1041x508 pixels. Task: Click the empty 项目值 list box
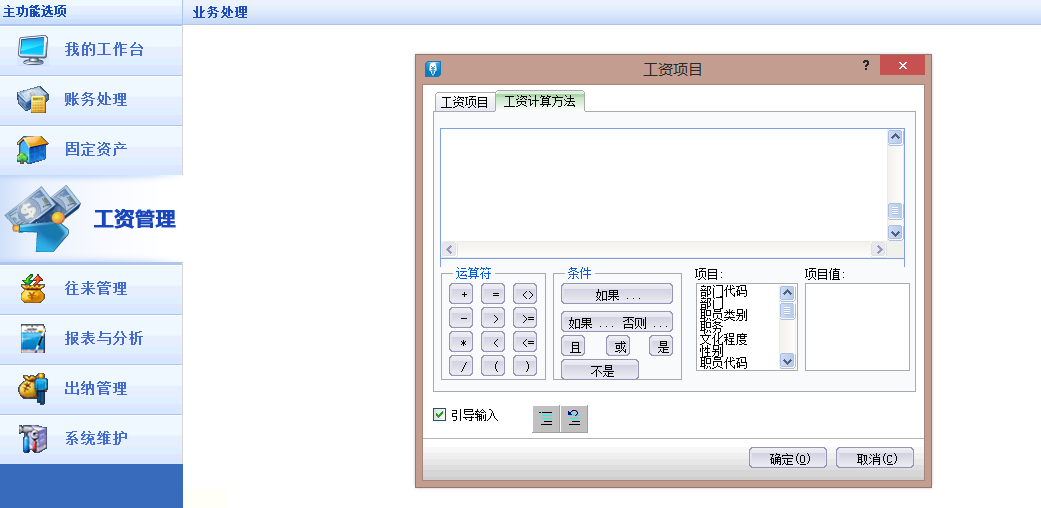click(x=857, y=327)
